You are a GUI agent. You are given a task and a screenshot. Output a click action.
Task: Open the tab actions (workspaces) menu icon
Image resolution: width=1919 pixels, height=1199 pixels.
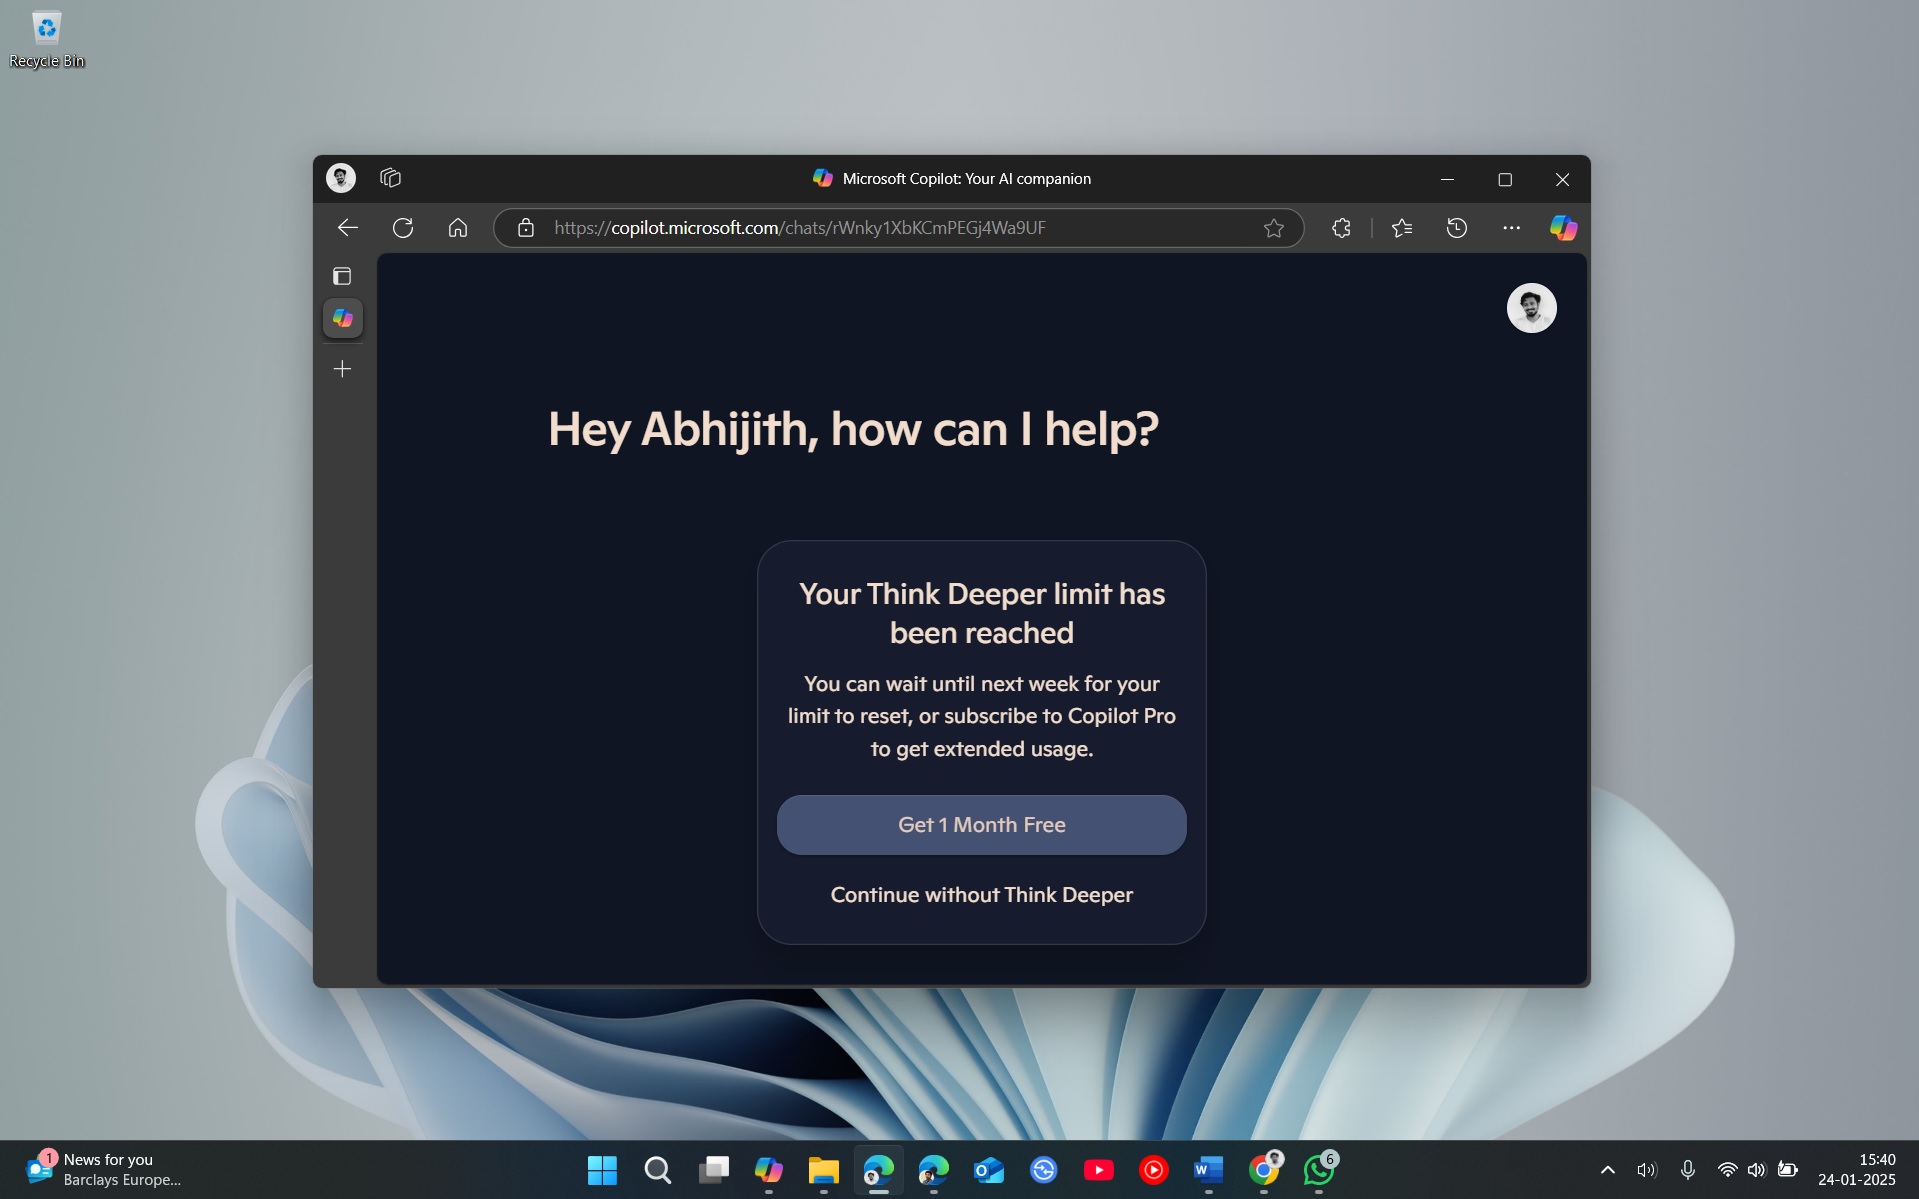[390, 178]
